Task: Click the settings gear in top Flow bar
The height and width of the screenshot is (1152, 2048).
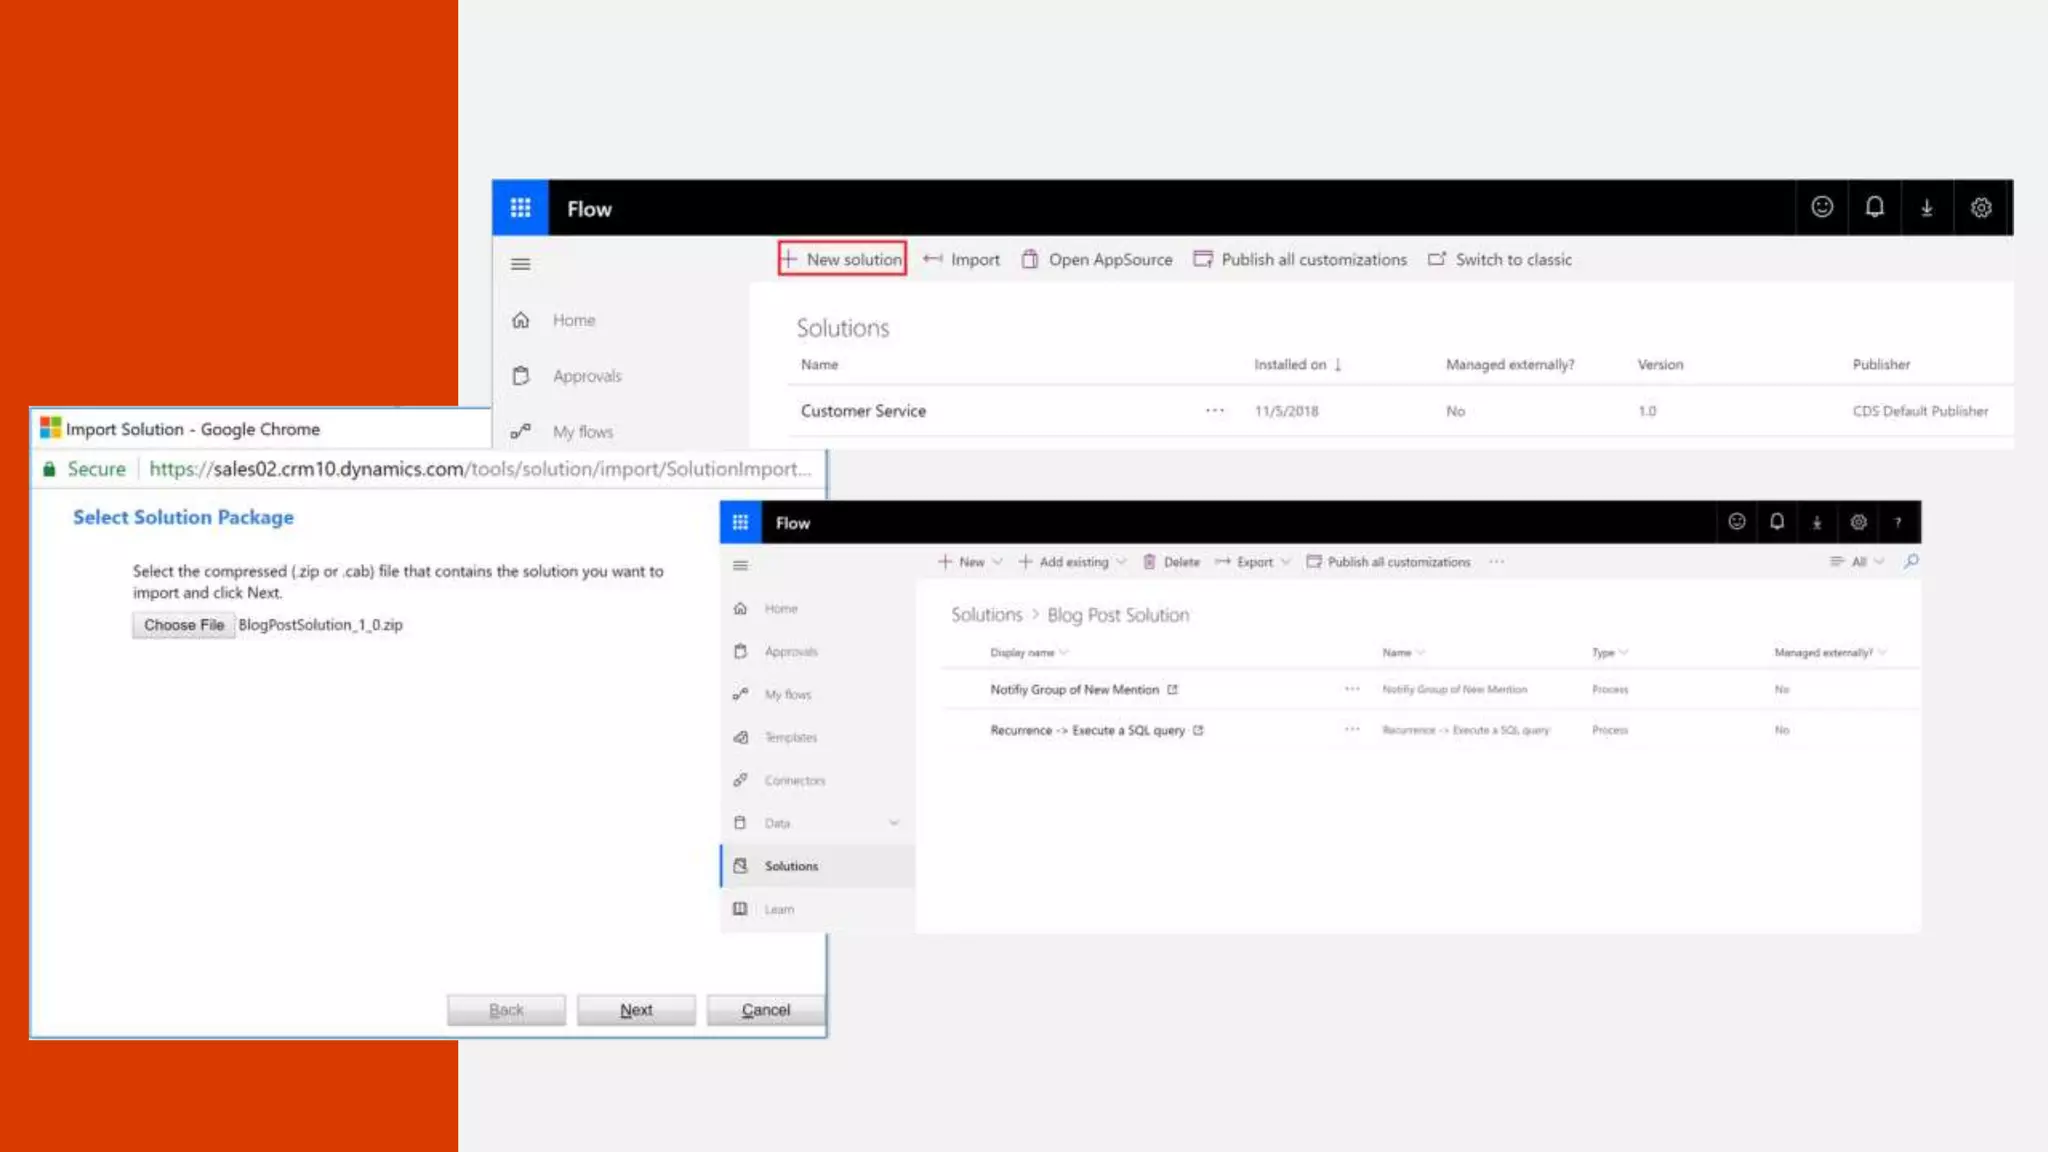Action: coord(1981,208)
